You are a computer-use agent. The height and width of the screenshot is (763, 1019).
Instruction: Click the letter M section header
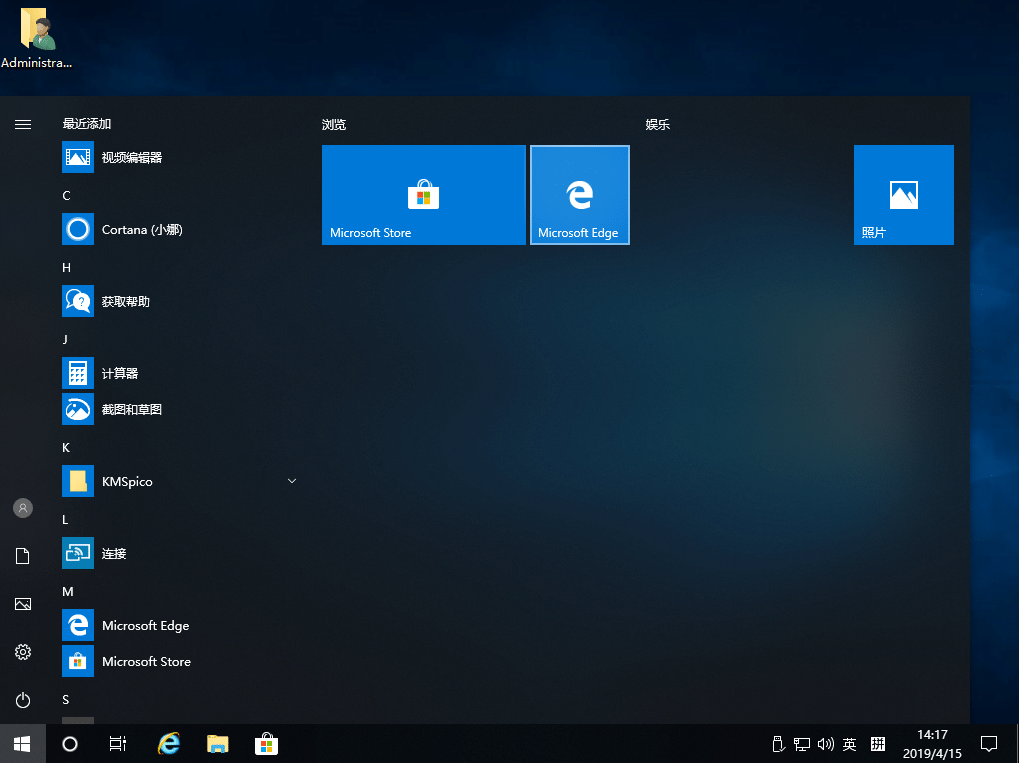[x=68, y=592]
